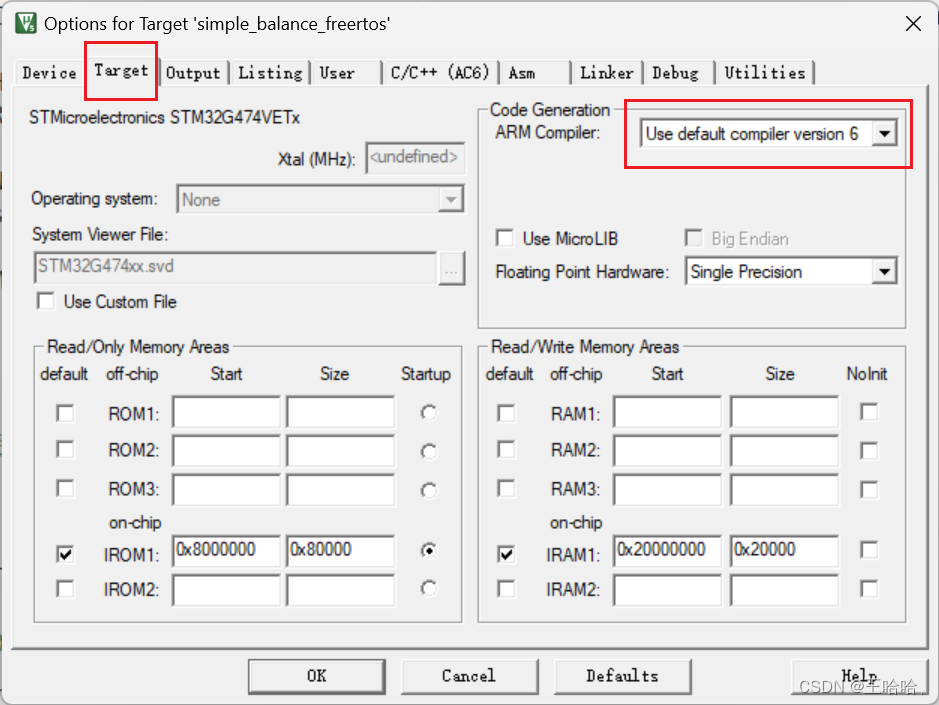Image resolution: width=939 pixels, height=705 pixels.
Task: Check the RAM3 NoInit checkbox
Action: [x=869, y=490]
